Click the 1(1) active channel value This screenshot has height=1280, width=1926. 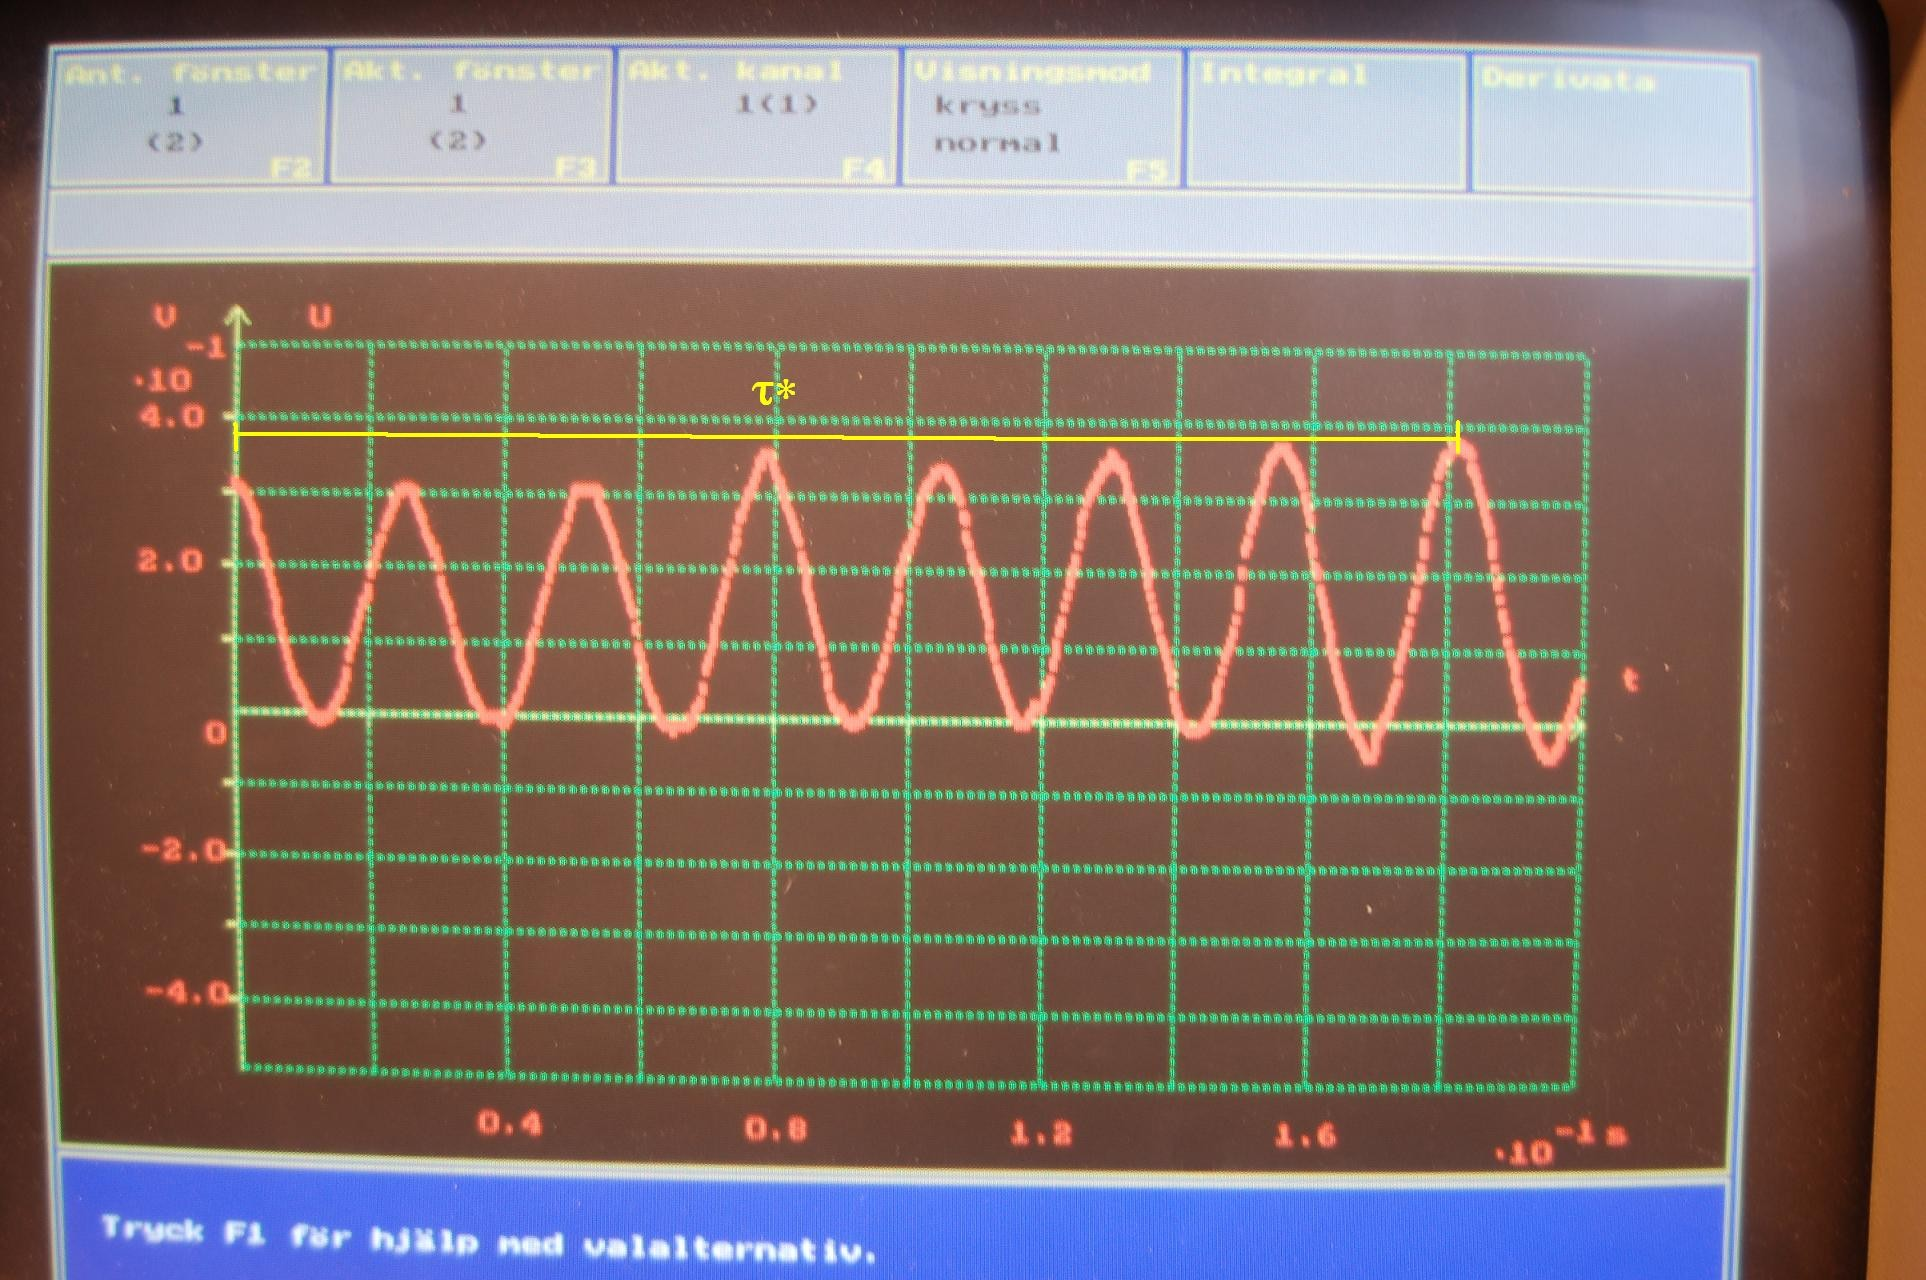coord(776,103)
